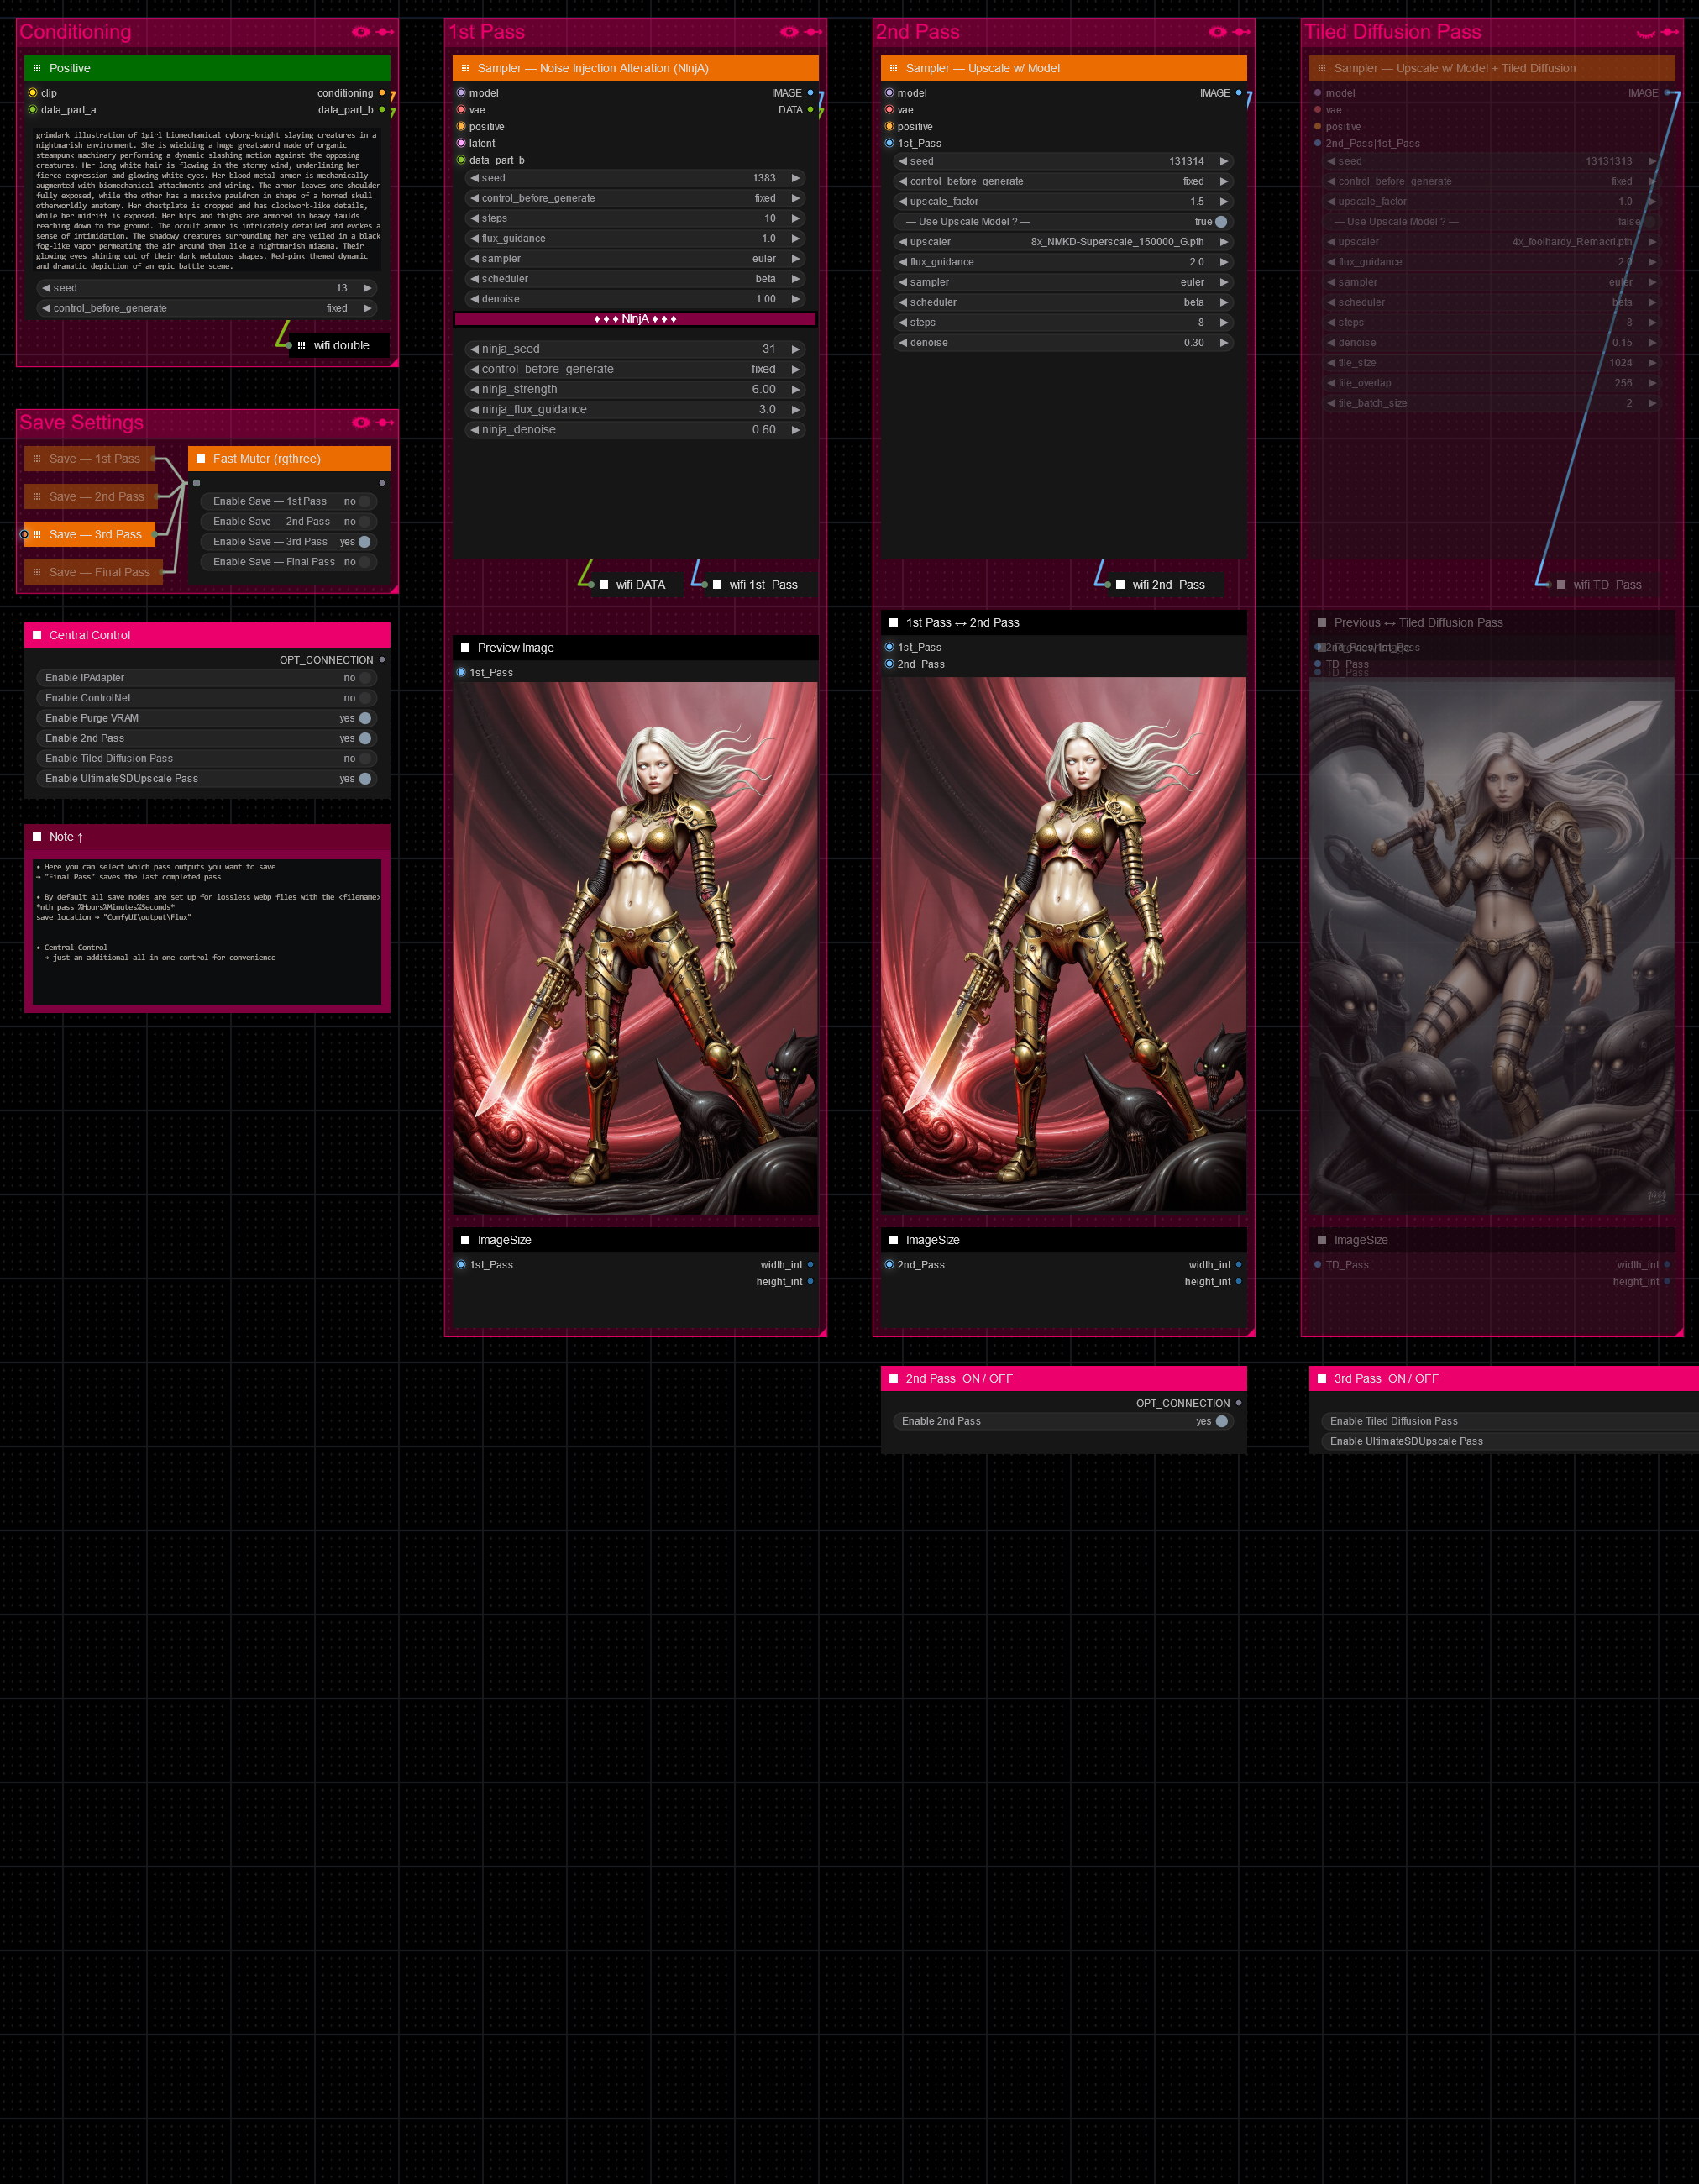Viewport: 1699px width, 2184px height.
Task: Open control_before_generate combo in Positive node
Action: (207, 308)
